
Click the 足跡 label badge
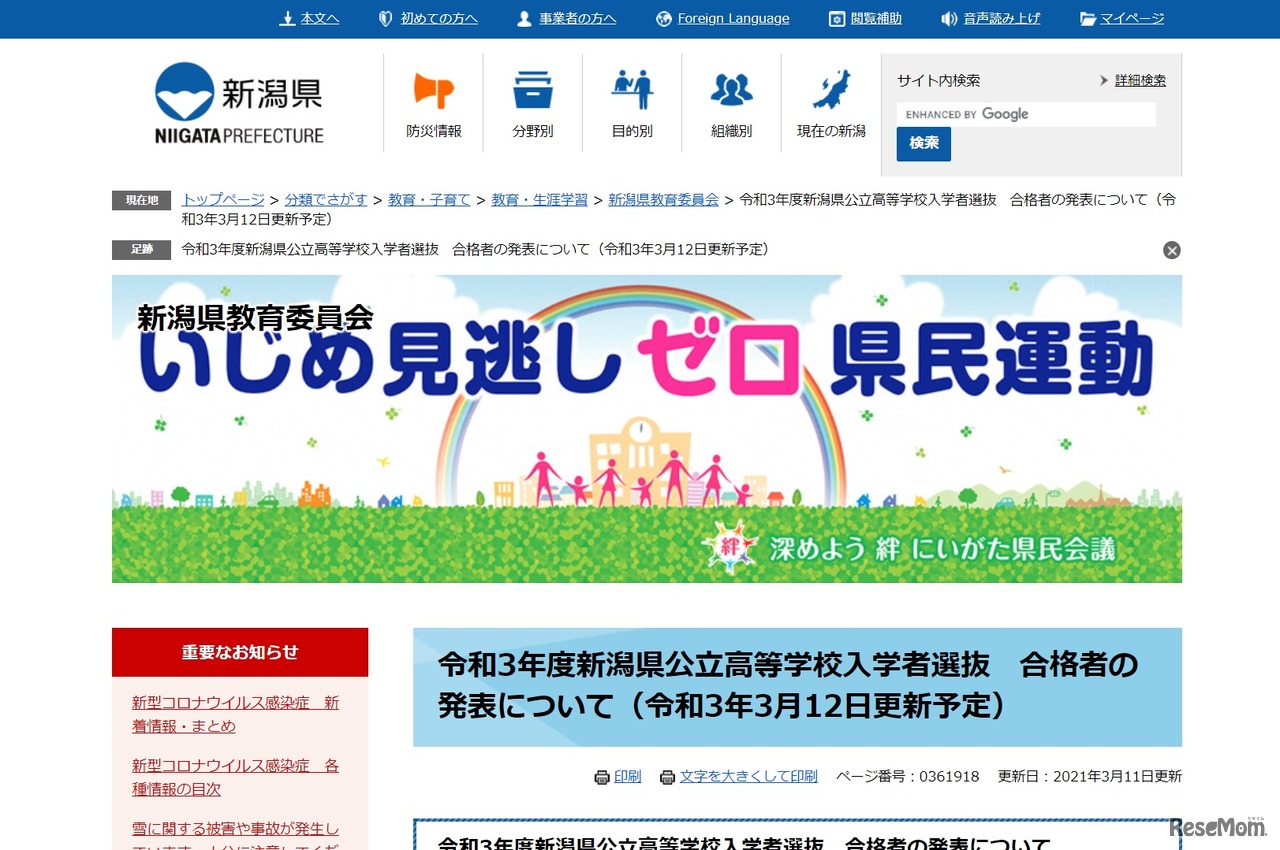[142, 250]
